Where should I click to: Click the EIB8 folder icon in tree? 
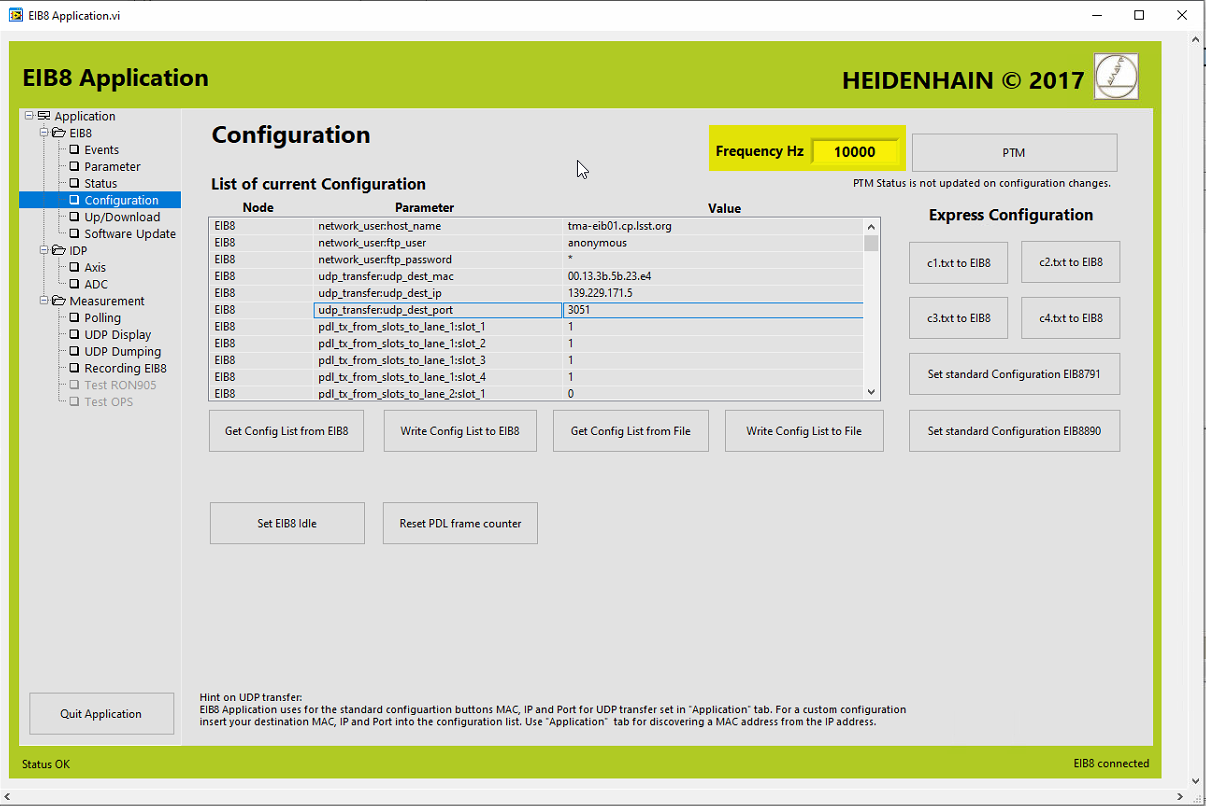pos(59,133)
